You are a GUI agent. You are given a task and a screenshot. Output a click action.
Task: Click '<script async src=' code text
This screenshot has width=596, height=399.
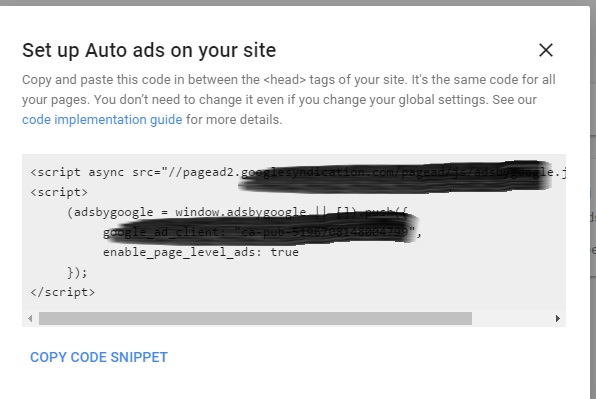click(x=96, y=172)
